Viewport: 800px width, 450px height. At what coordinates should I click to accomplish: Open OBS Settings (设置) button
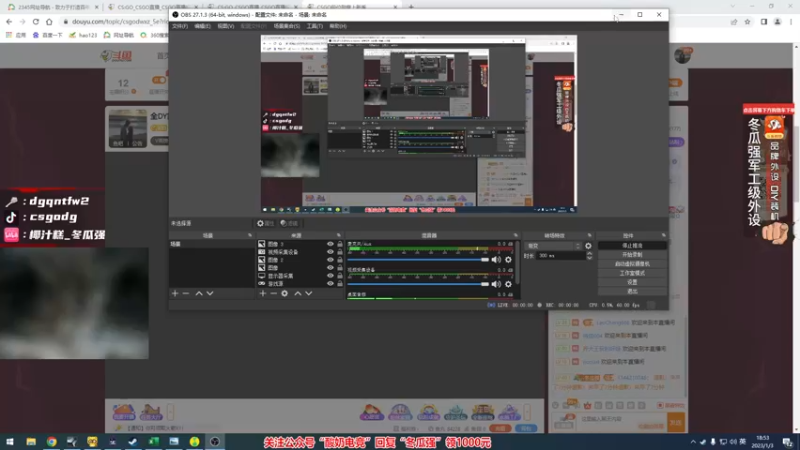(632, 282)
